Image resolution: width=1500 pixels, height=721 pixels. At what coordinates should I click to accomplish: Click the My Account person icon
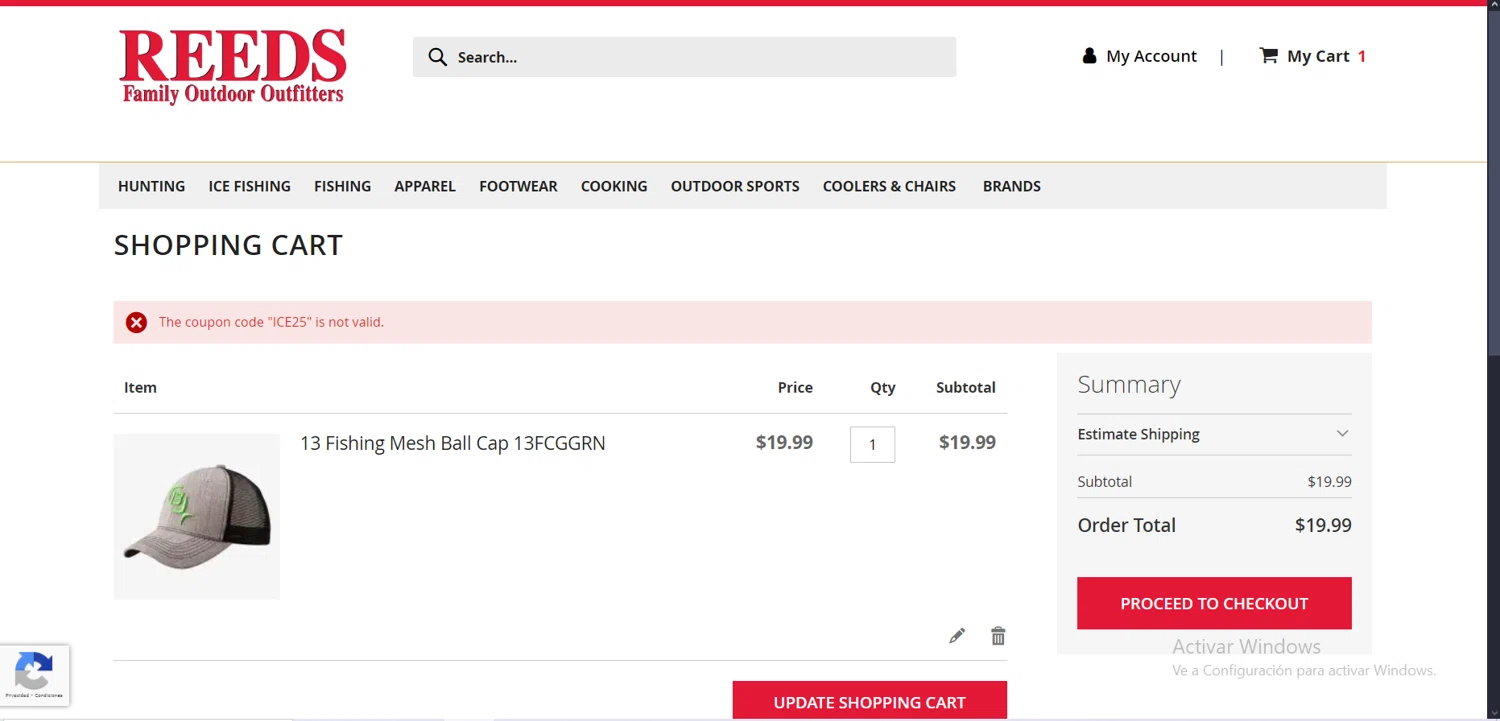click(x=1089, y=56)
